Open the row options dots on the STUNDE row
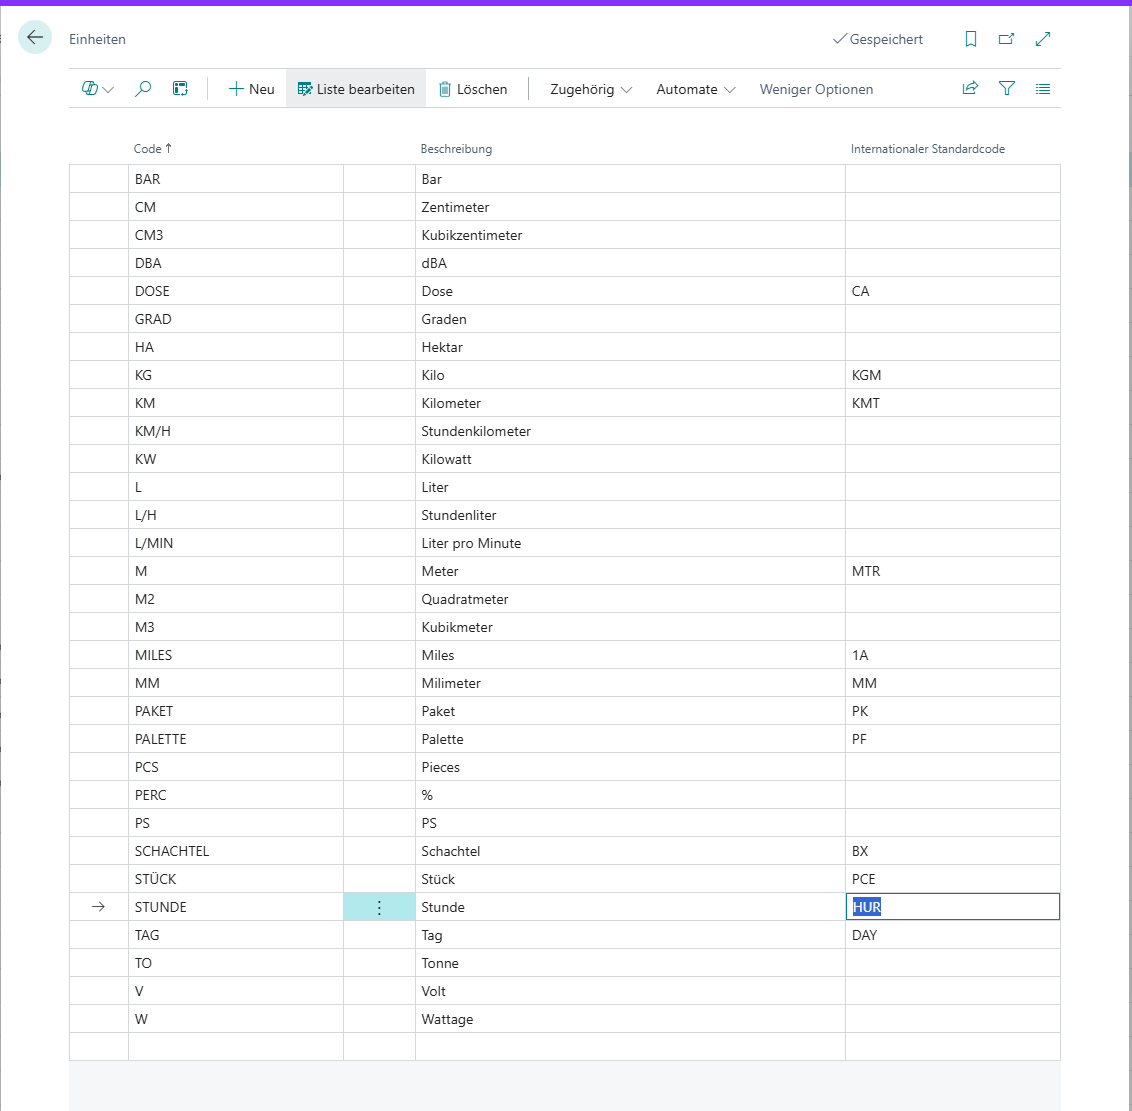 (x=379, y=906)
